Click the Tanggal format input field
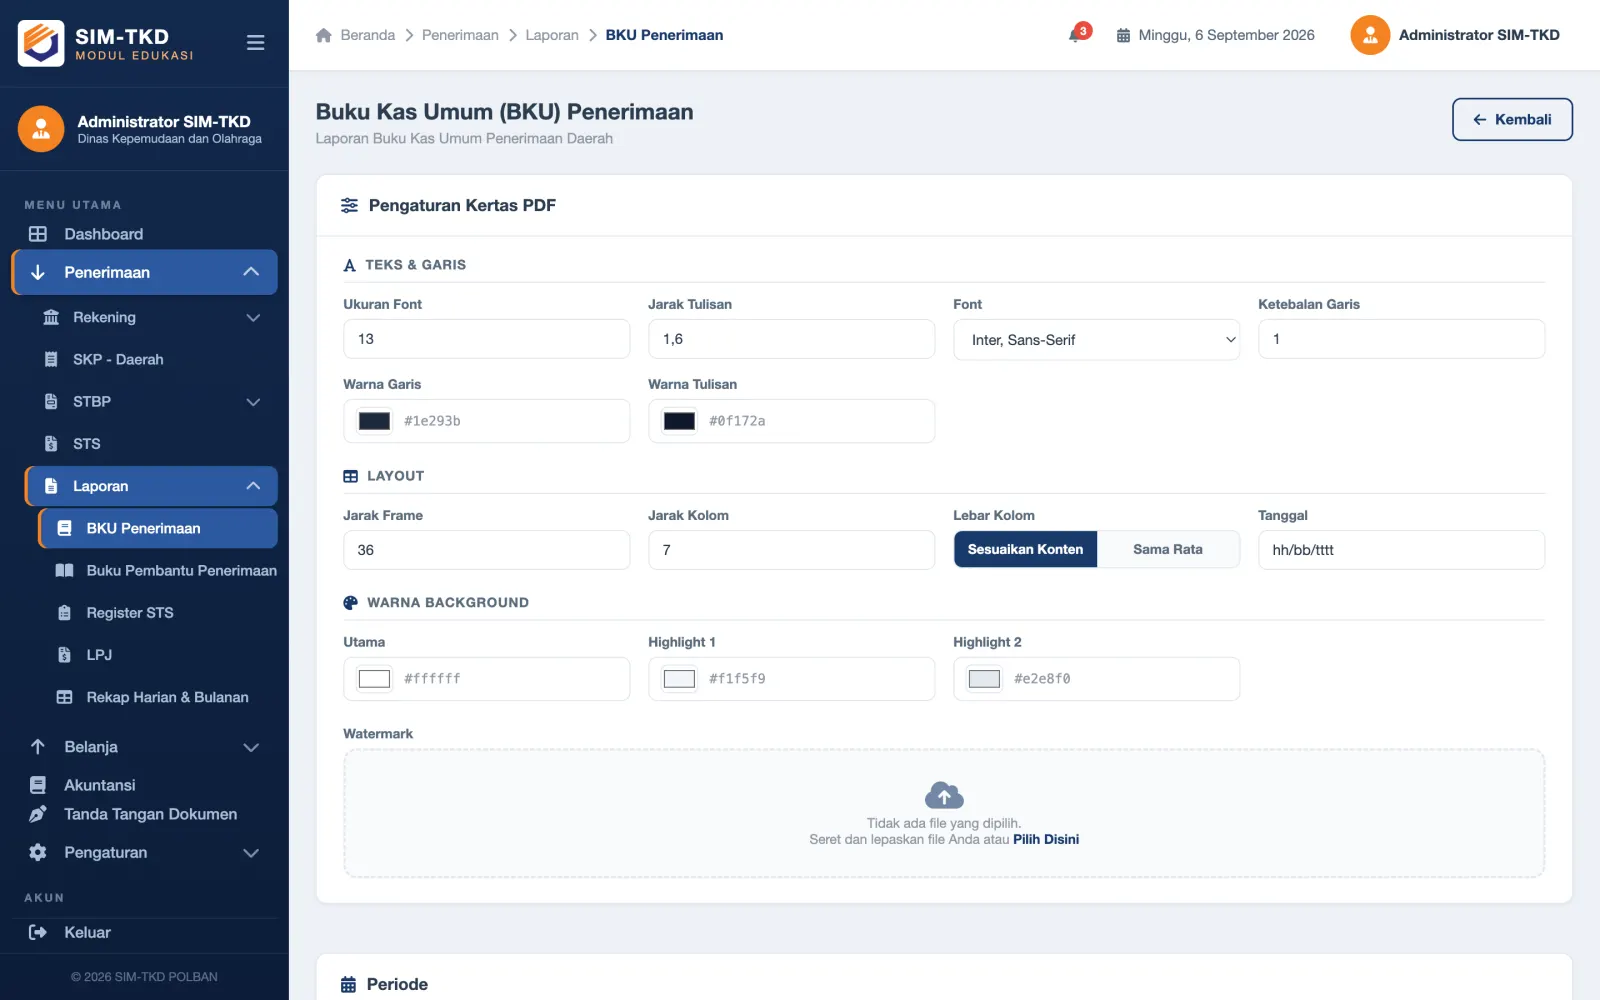This screenshot has width=1600, height=1000. click(1401, 550)
